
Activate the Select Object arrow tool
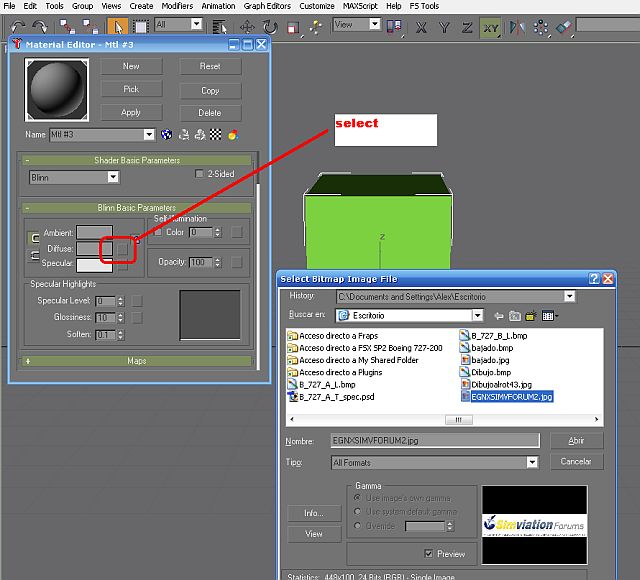(x=118, y=27)
